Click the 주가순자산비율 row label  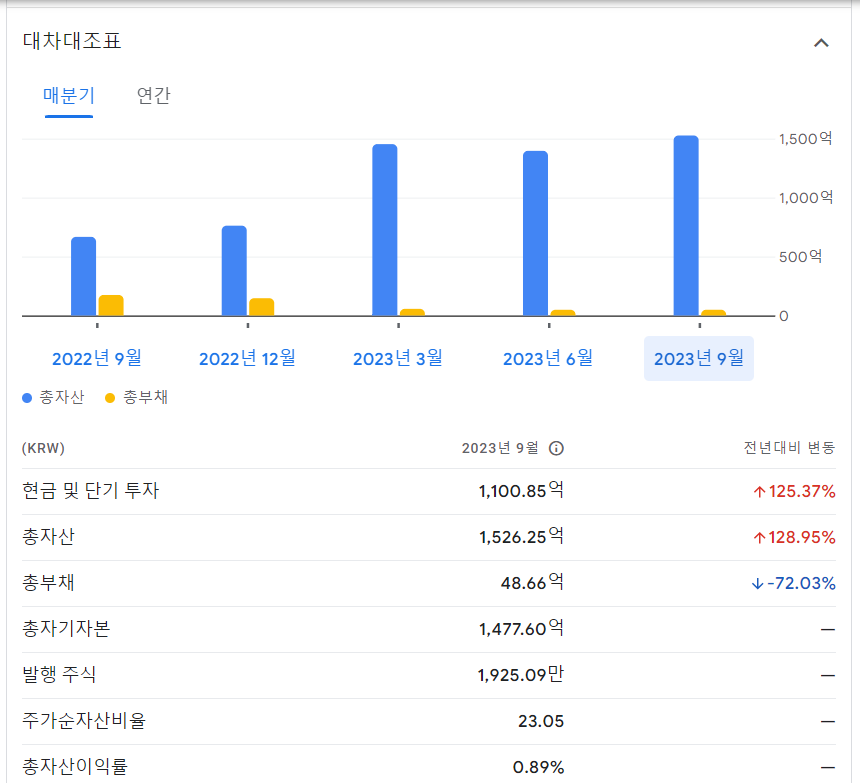(x=84, y=721)
